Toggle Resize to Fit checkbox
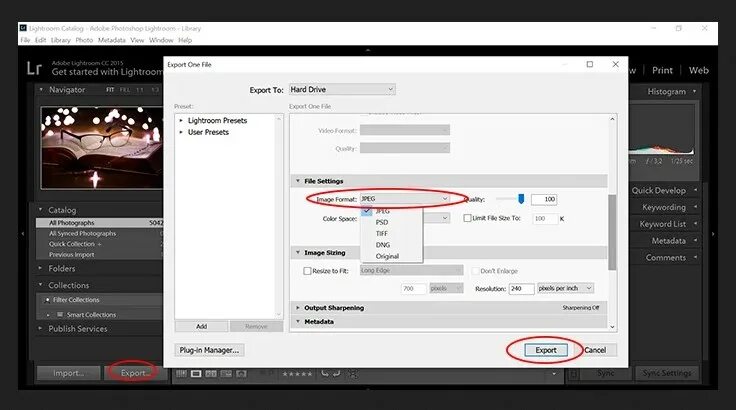 (x=307, y=271)
